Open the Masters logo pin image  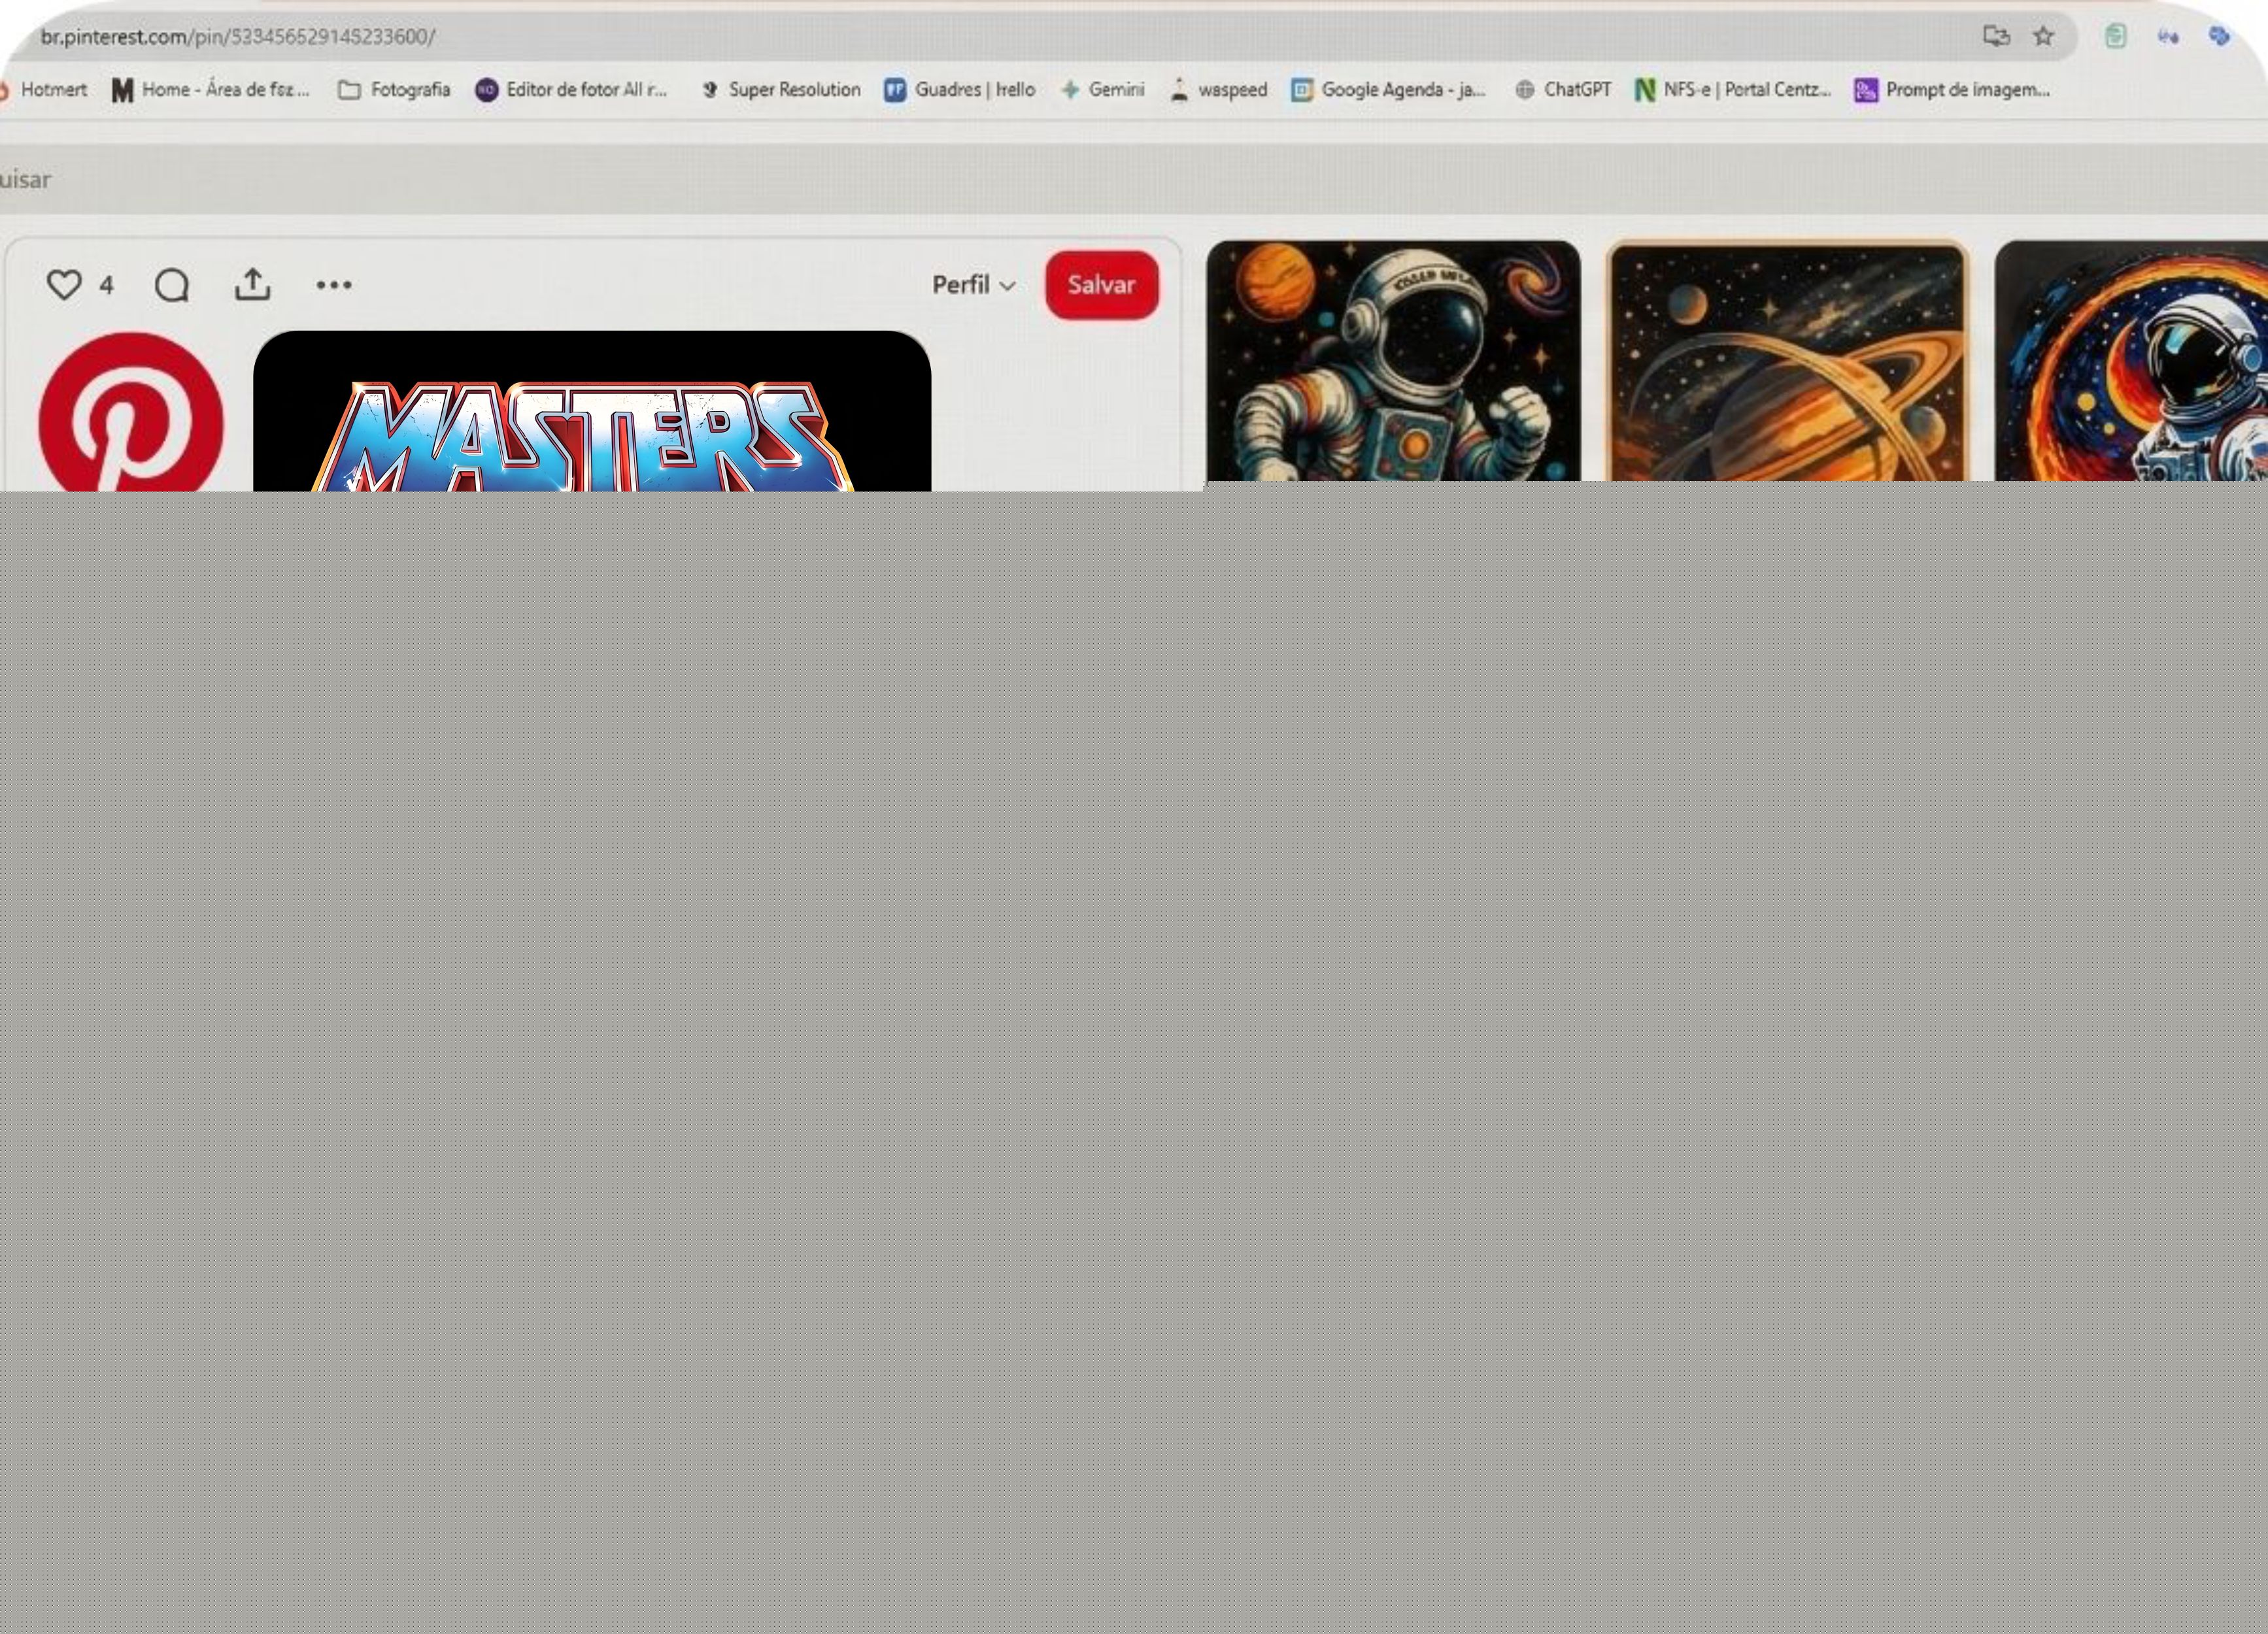(592, 411)
